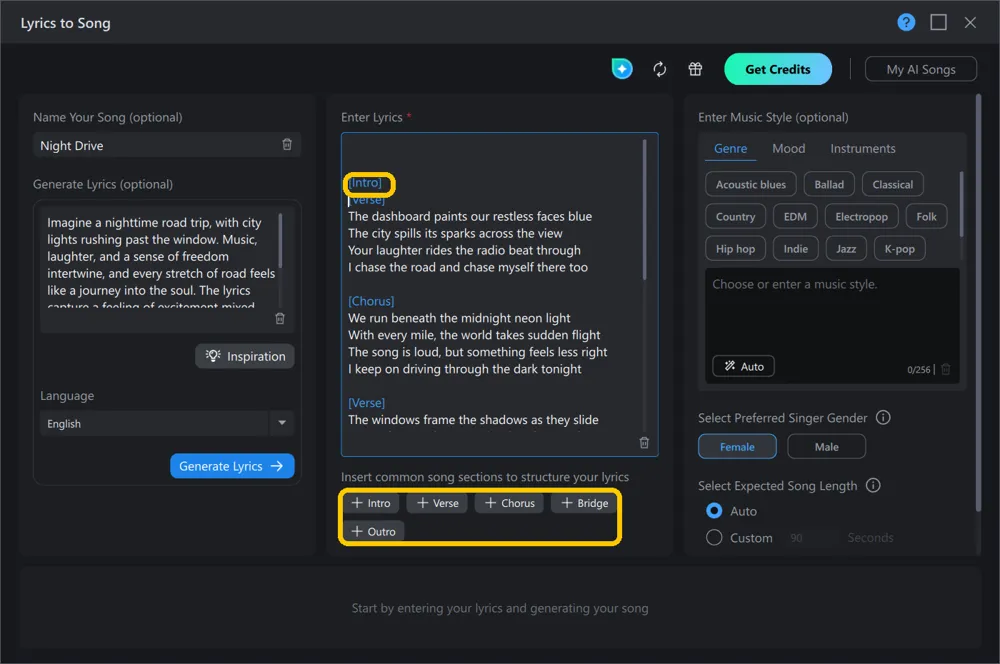Screen dimensions: 1000x664
Task: Switch to the Mood tab
Action: pyautogui.click(x=788, y=149)
